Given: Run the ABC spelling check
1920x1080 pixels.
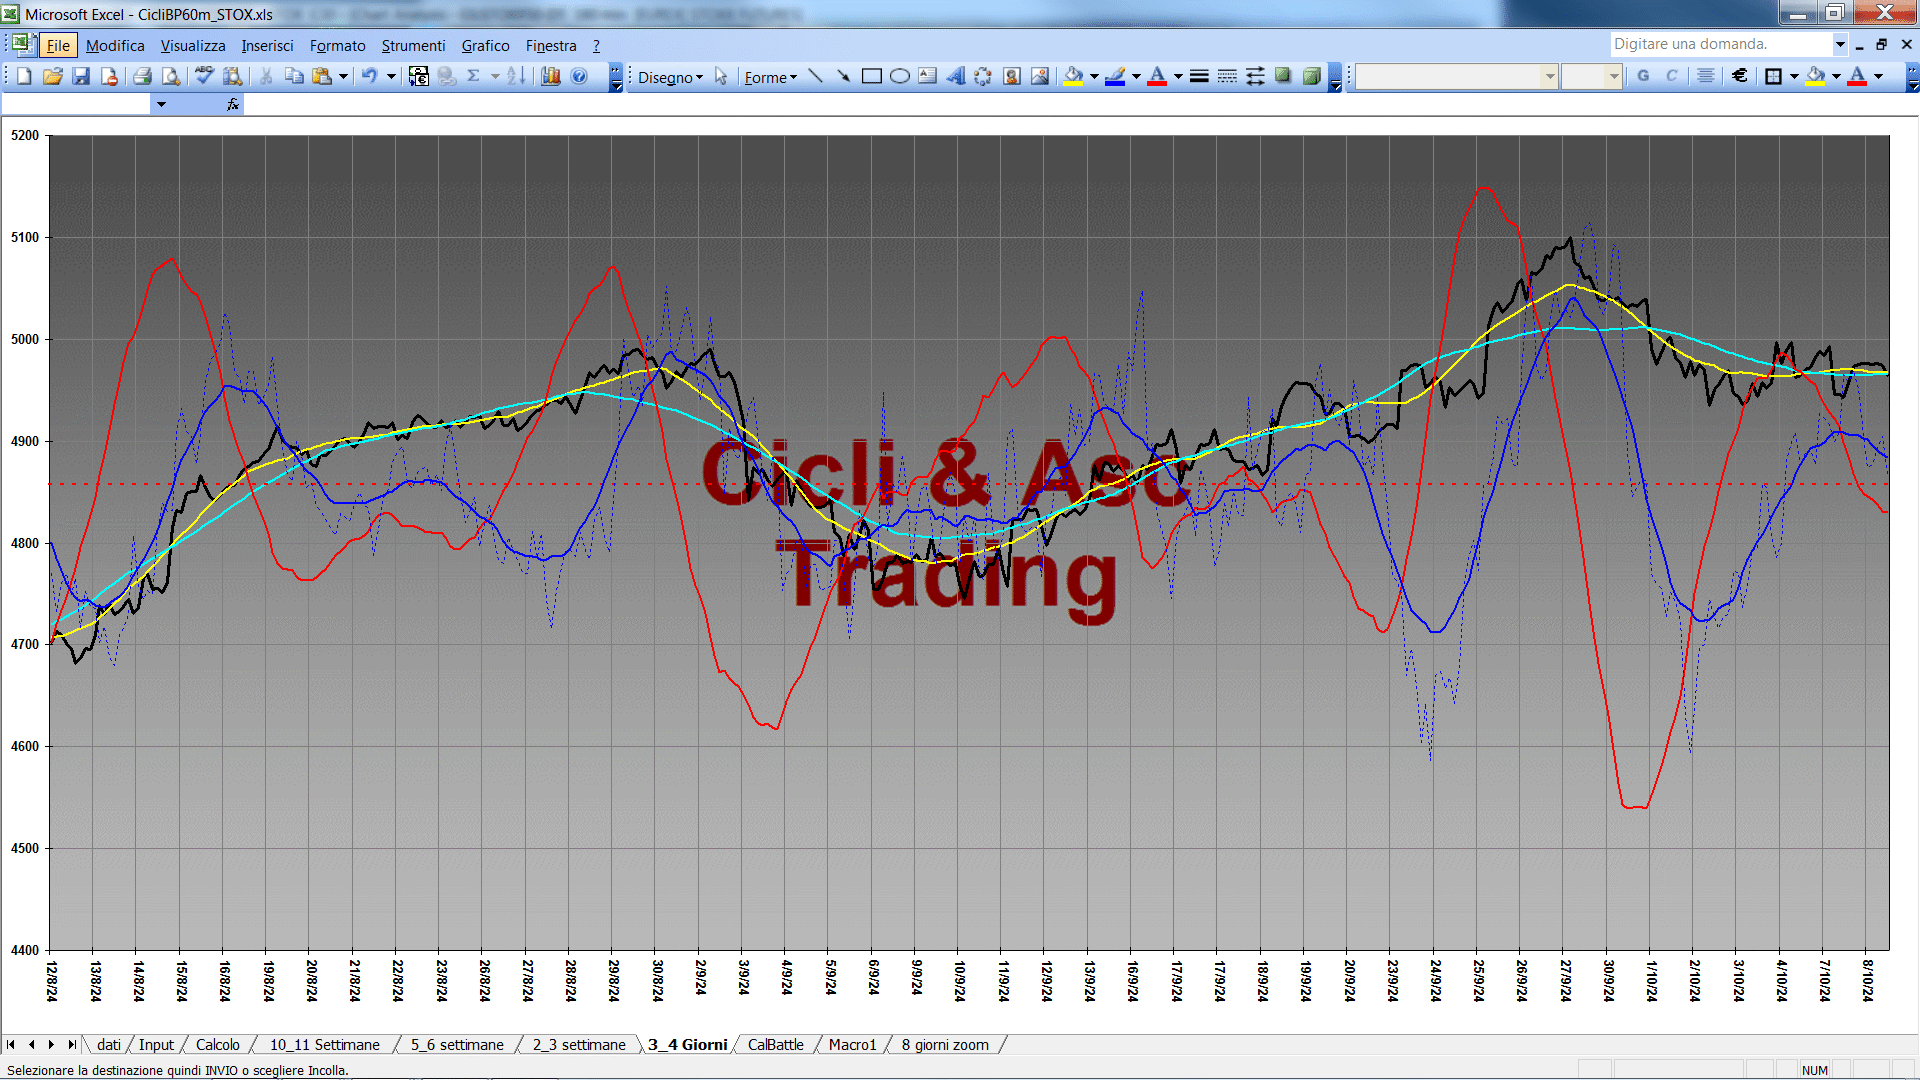Looking at the screenshot, I should pos(205,76).
